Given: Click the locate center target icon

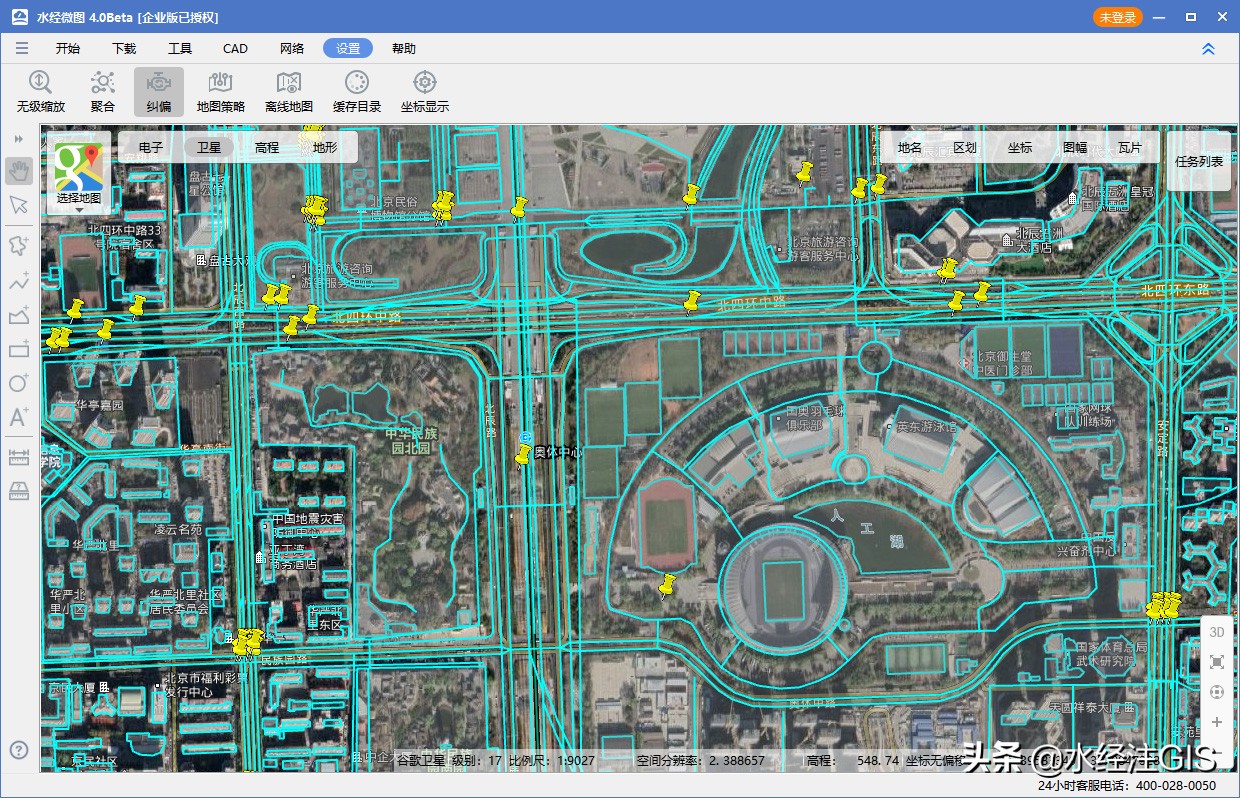Looking at the screenshot, I should [x=1217, y=692].
